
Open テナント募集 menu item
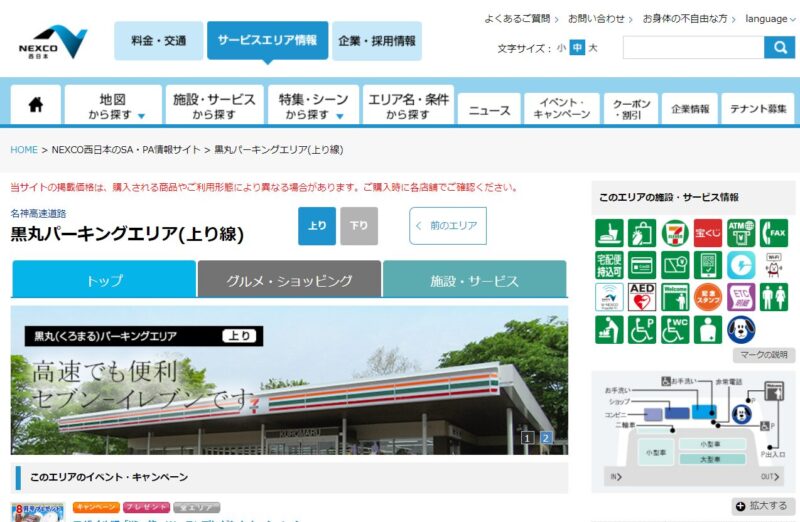point(758,109)
